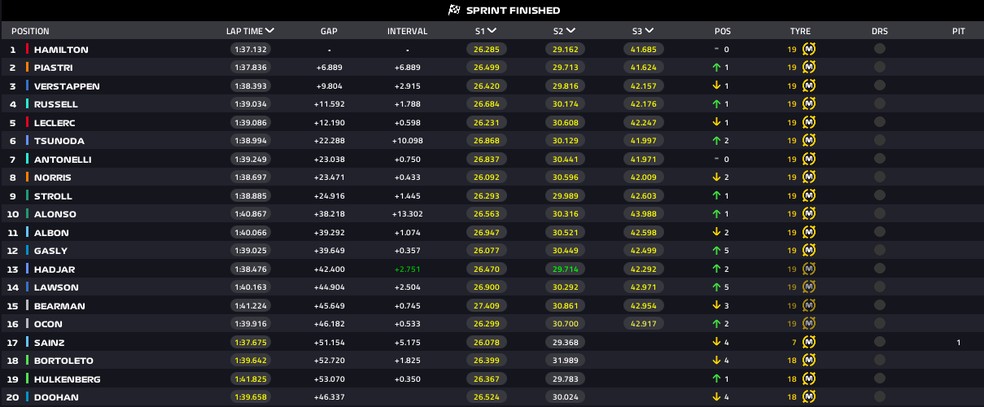Screen dimensions: 984x407
Task: Click driver name Leclerc
Action: point(55,122)
